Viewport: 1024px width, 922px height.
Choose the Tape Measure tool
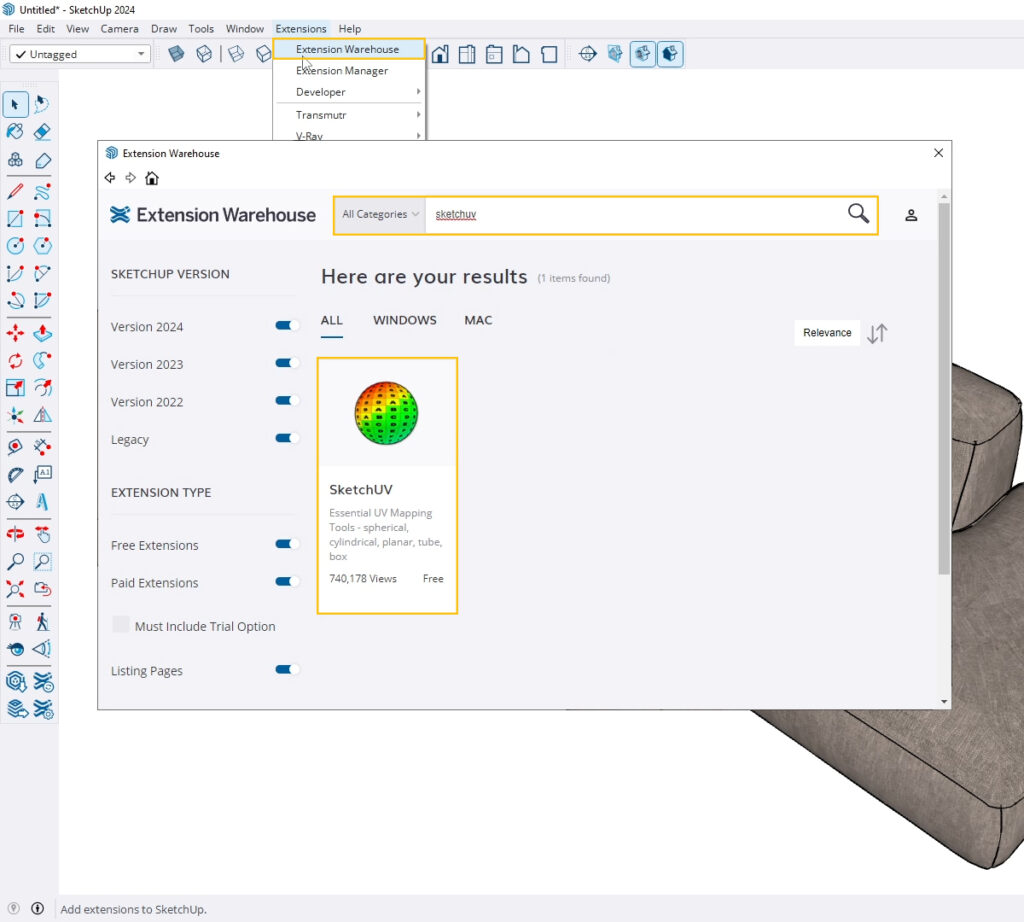pyautogui.click(x=15, y=447)
